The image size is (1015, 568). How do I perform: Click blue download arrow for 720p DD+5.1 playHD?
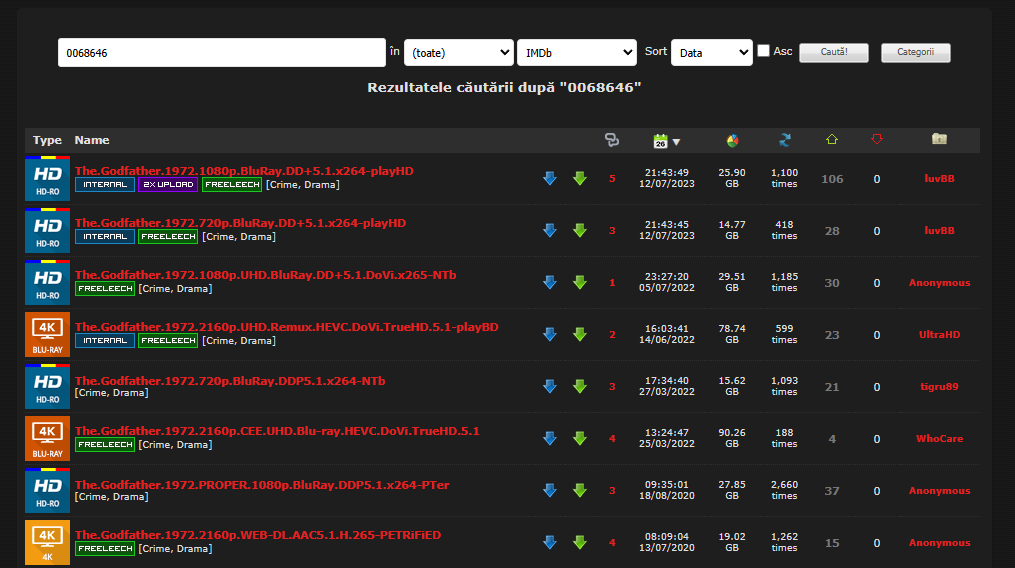[x=550, y=231]
